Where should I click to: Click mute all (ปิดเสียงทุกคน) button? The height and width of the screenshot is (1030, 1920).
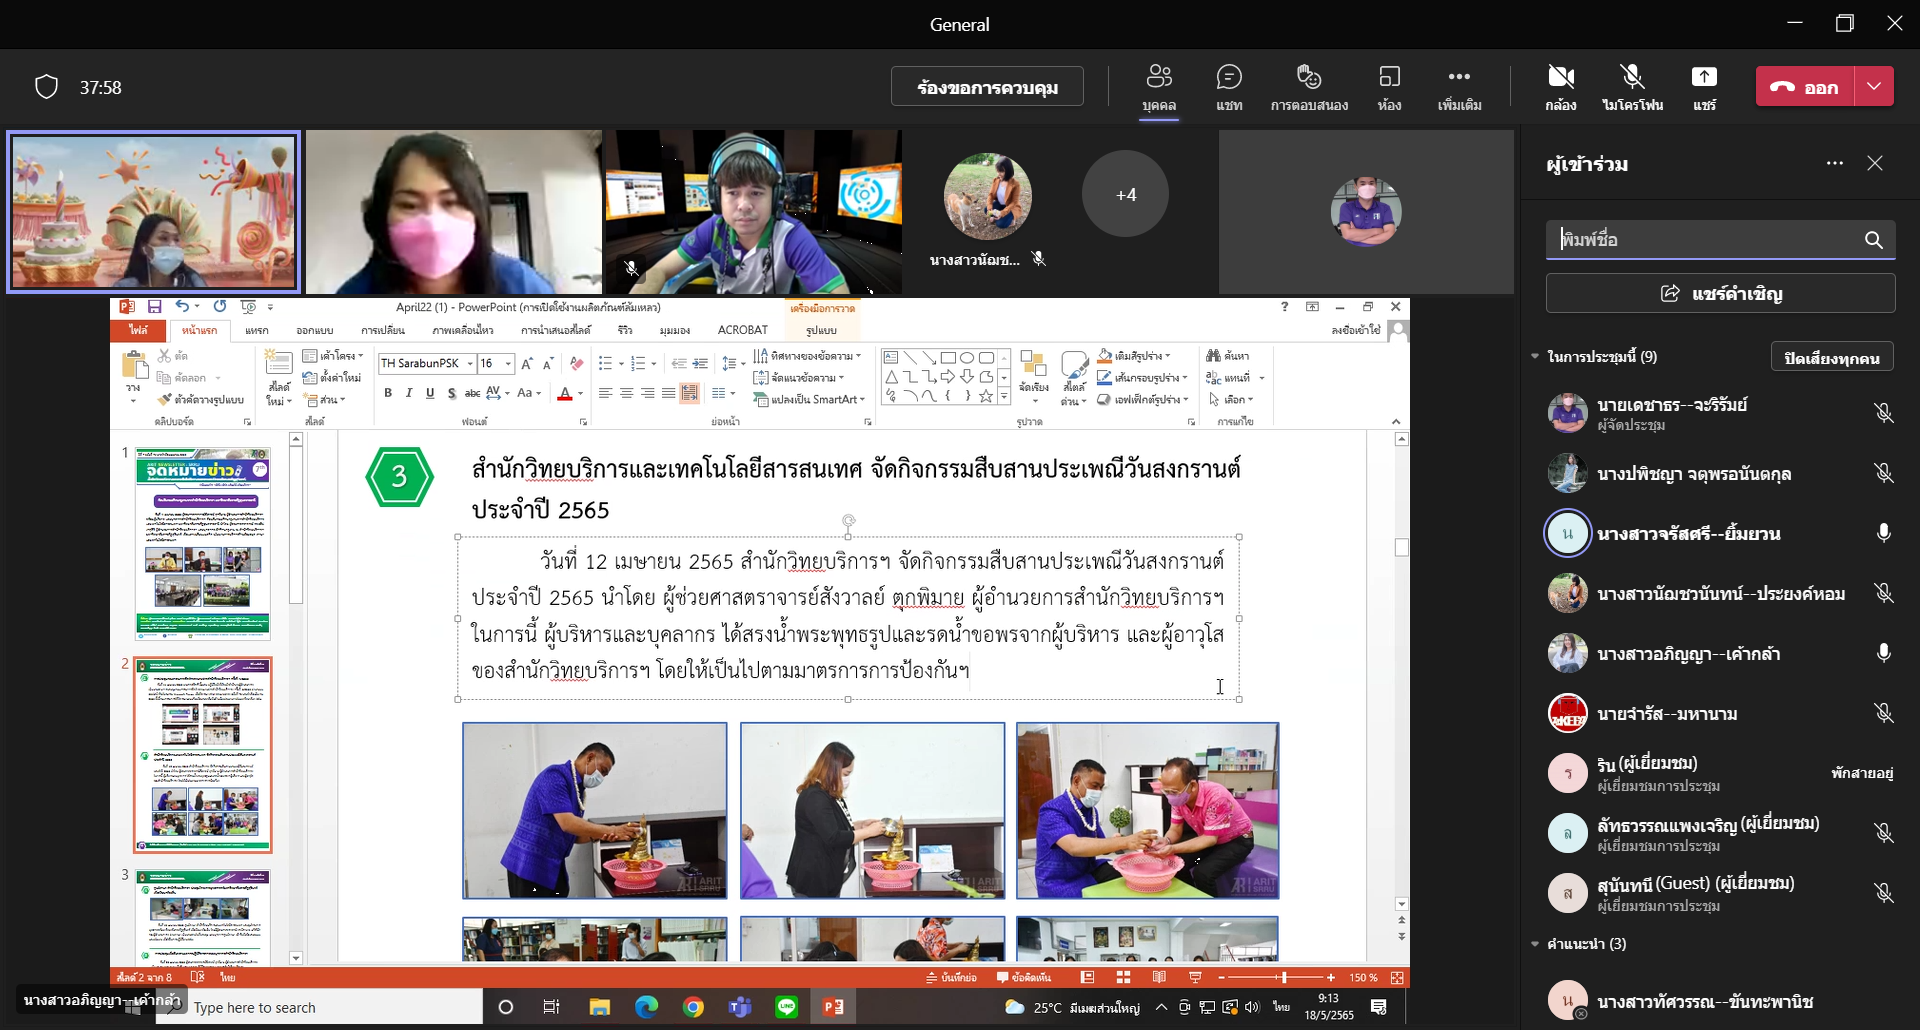click(x=1832, y=357)
